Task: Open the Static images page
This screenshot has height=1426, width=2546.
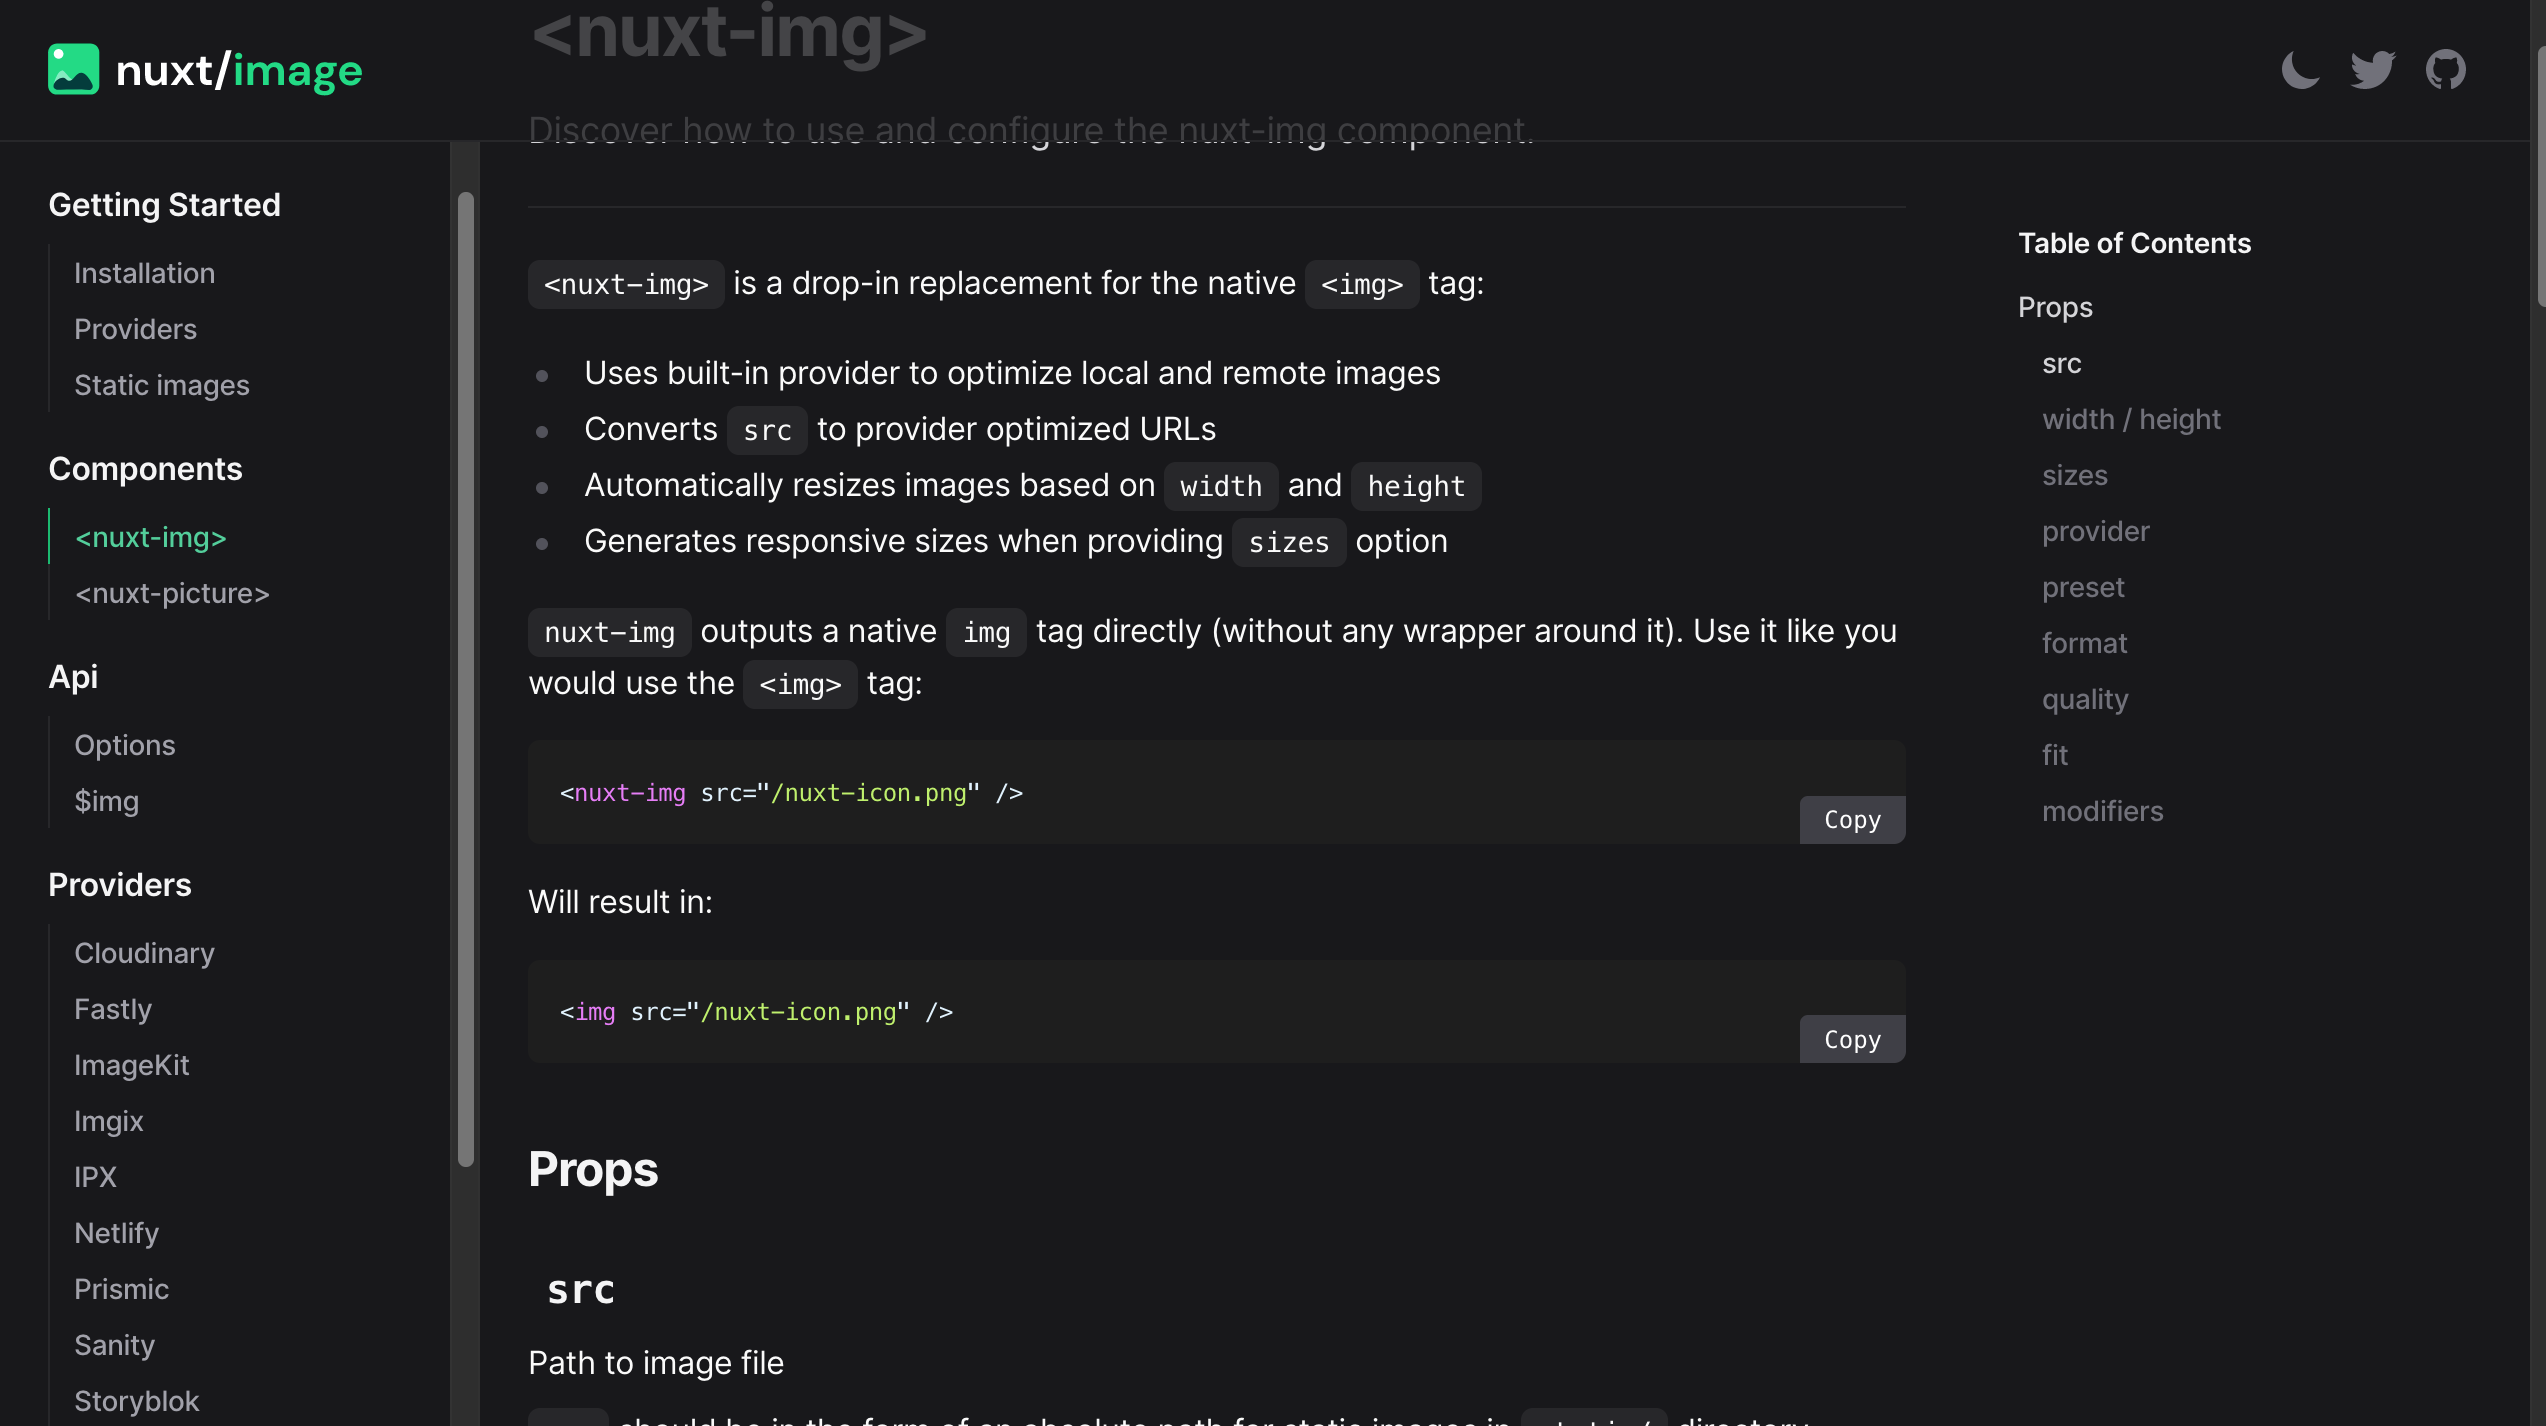Action: [x=161, y=385]
